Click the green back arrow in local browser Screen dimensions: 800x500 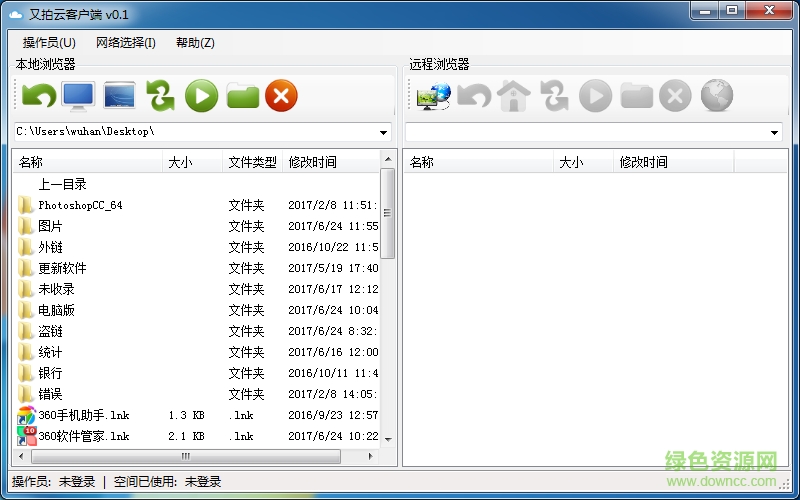point(39,95)
